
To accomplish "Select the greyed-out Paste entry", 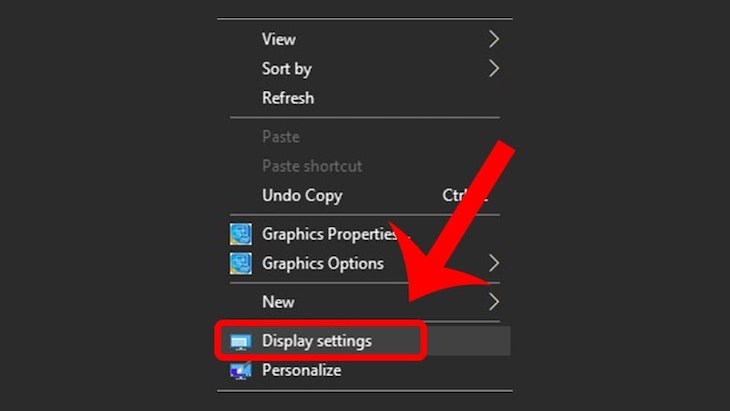I will (x=281, y=136).
